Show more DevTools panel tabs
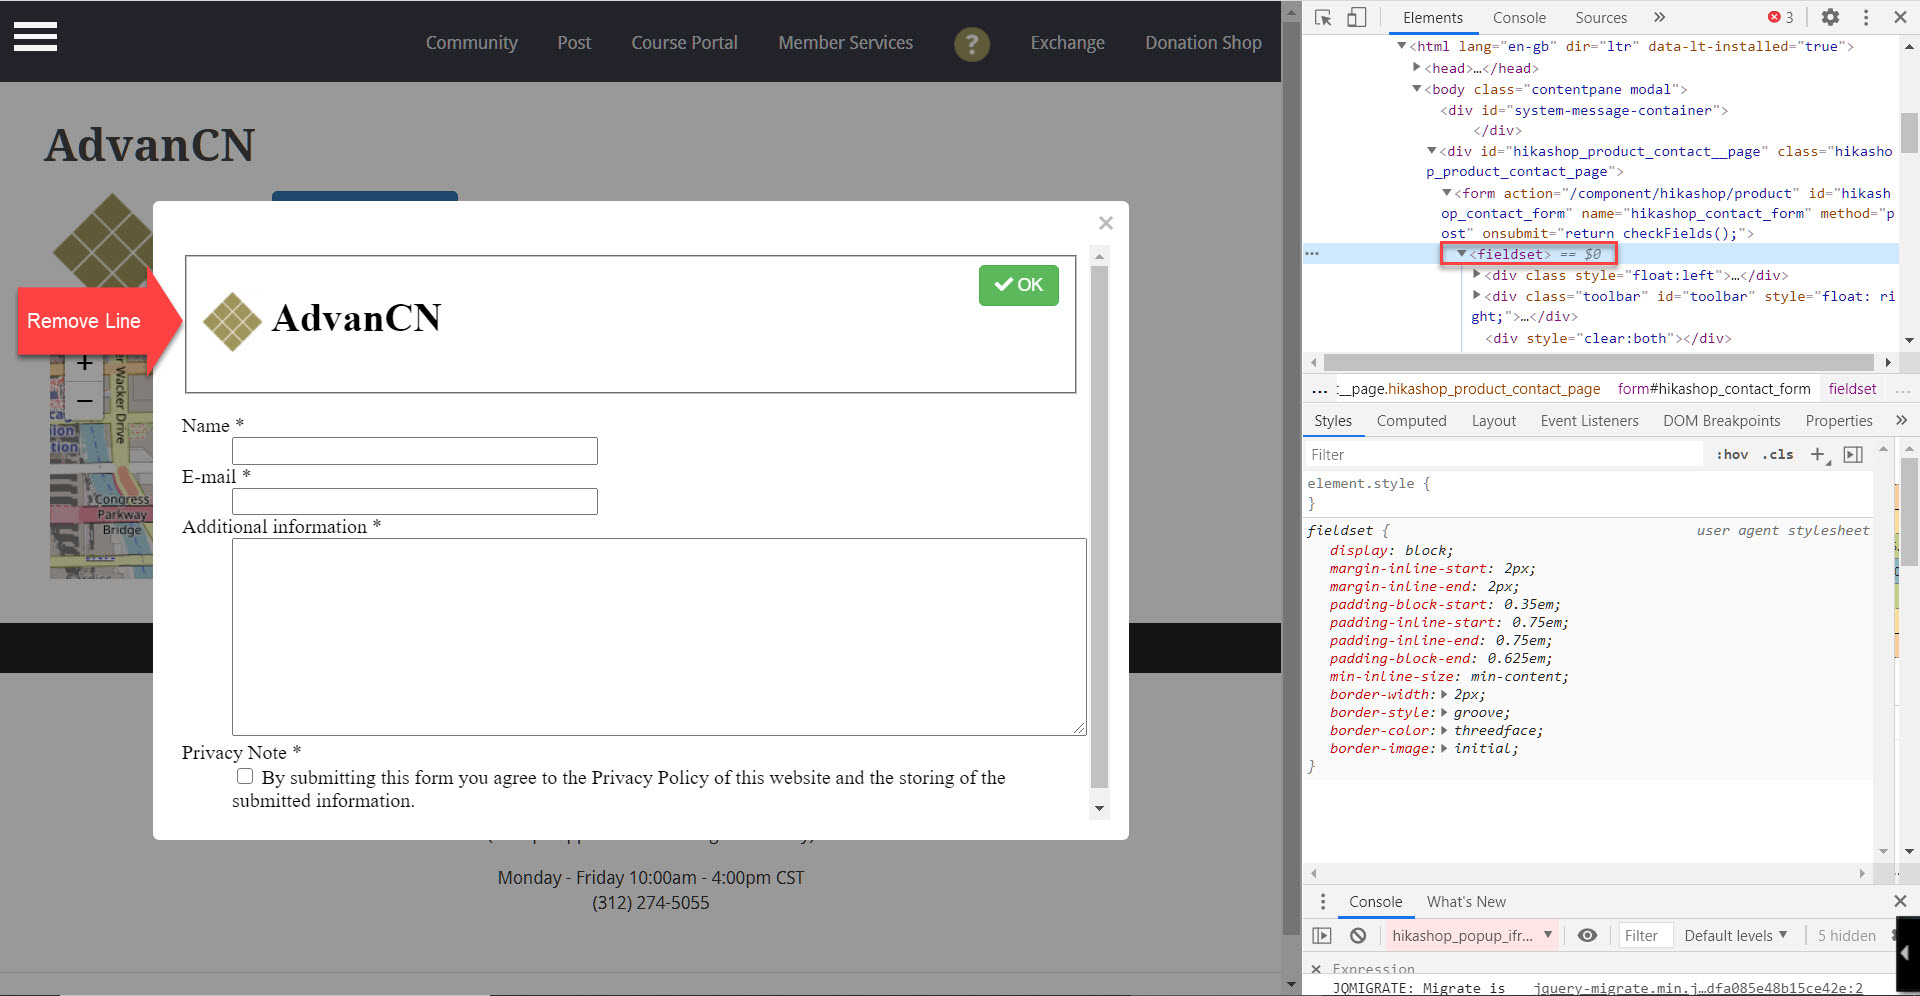The width and height of the screenshot is (1920, 996). [x=1659, y=17]
